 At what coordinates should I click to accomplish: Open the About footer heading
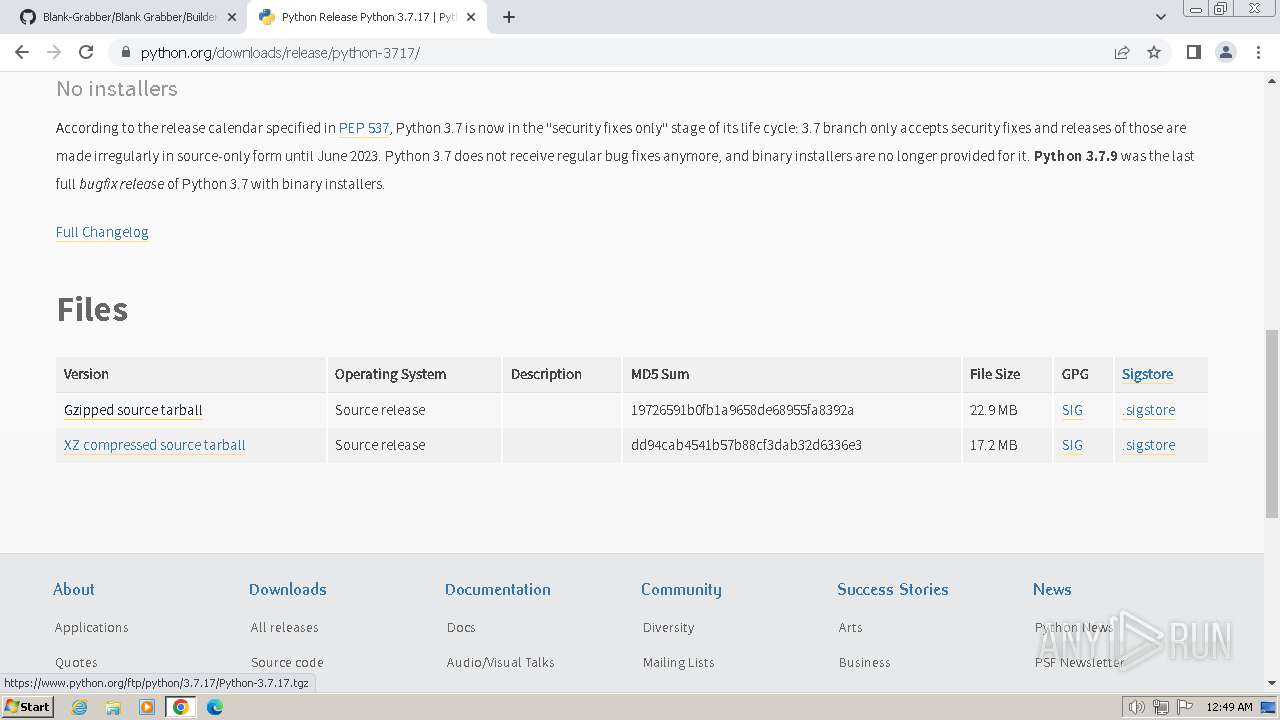pyautogui.click(x=74, y=589)
